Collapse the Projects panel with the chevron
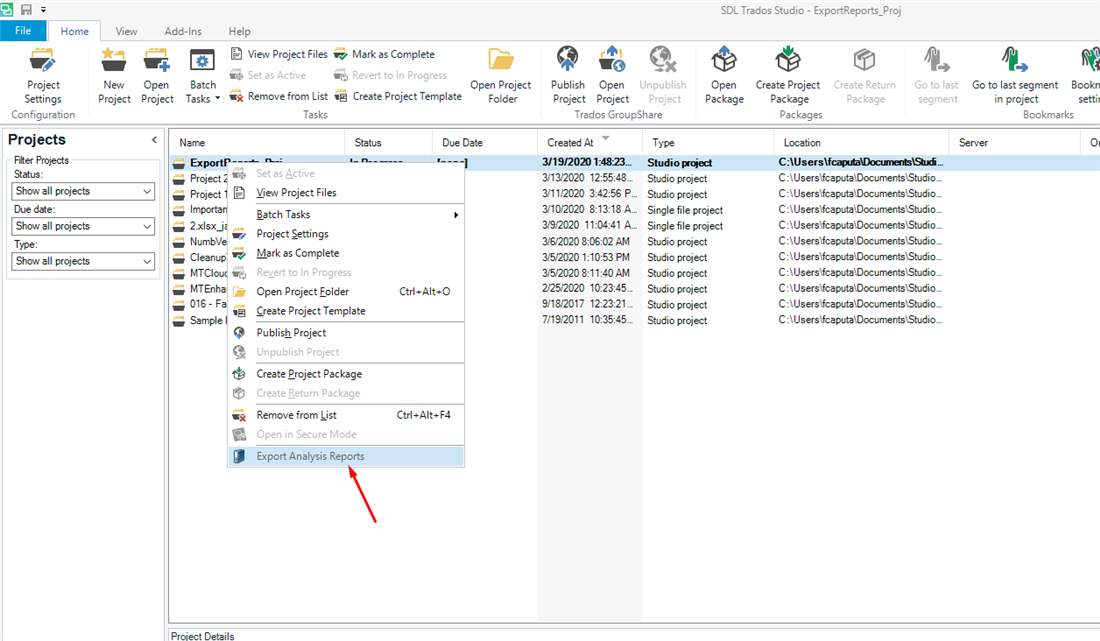 [x=154, y=140]
